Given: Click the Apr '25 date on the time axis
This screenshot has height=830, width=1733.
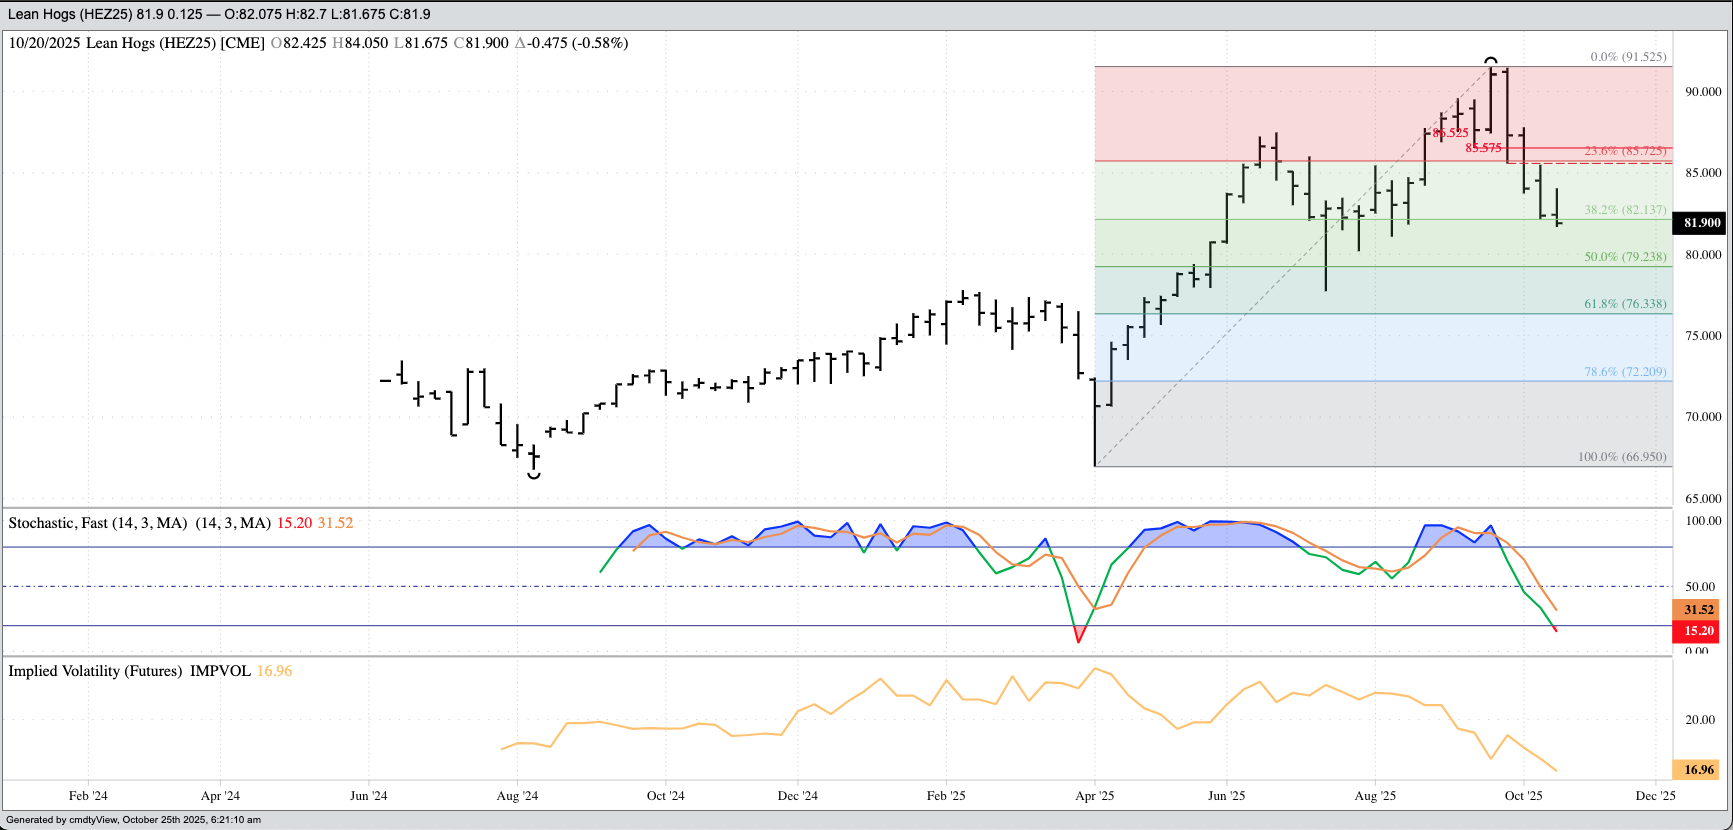Looking at the screenshot, I should point(1094,796).
